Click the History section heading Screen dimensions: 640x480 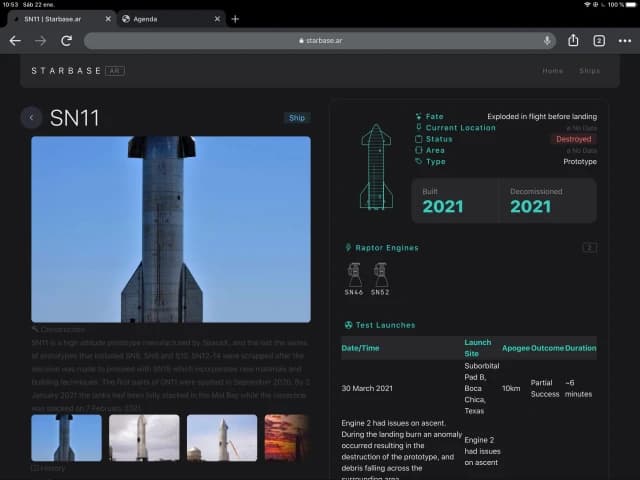[x=48, y=468]
